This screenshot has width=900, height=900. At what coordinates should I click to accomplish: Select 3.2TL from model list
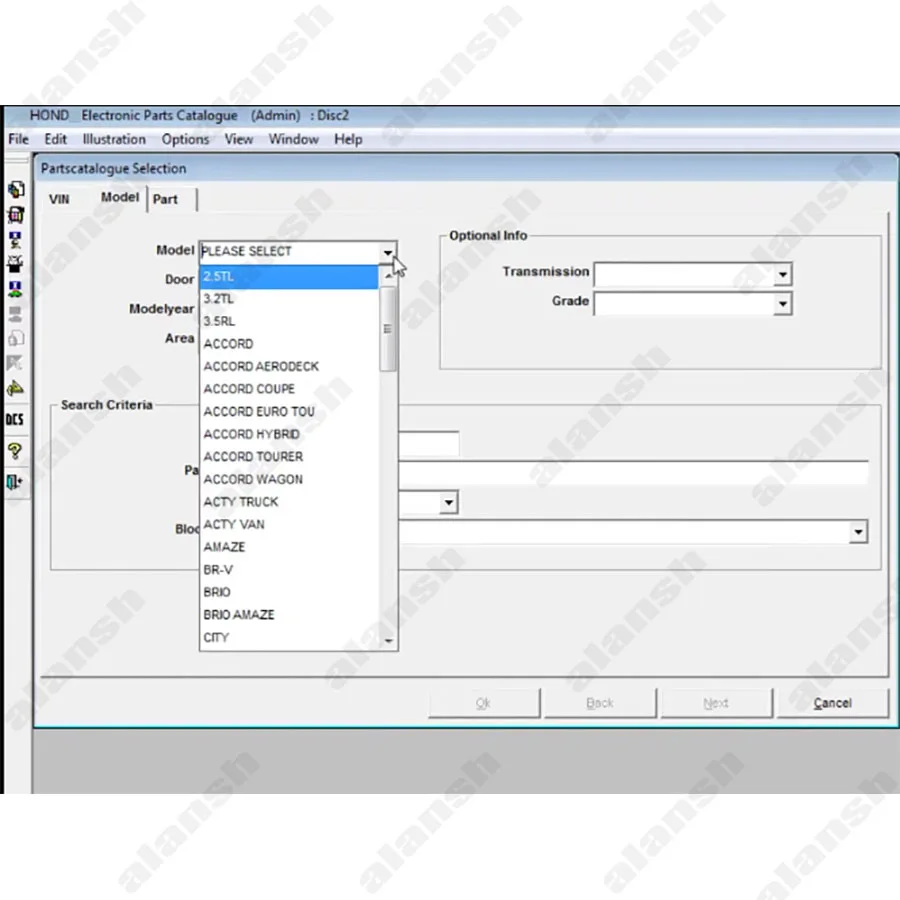coord(289,299)
